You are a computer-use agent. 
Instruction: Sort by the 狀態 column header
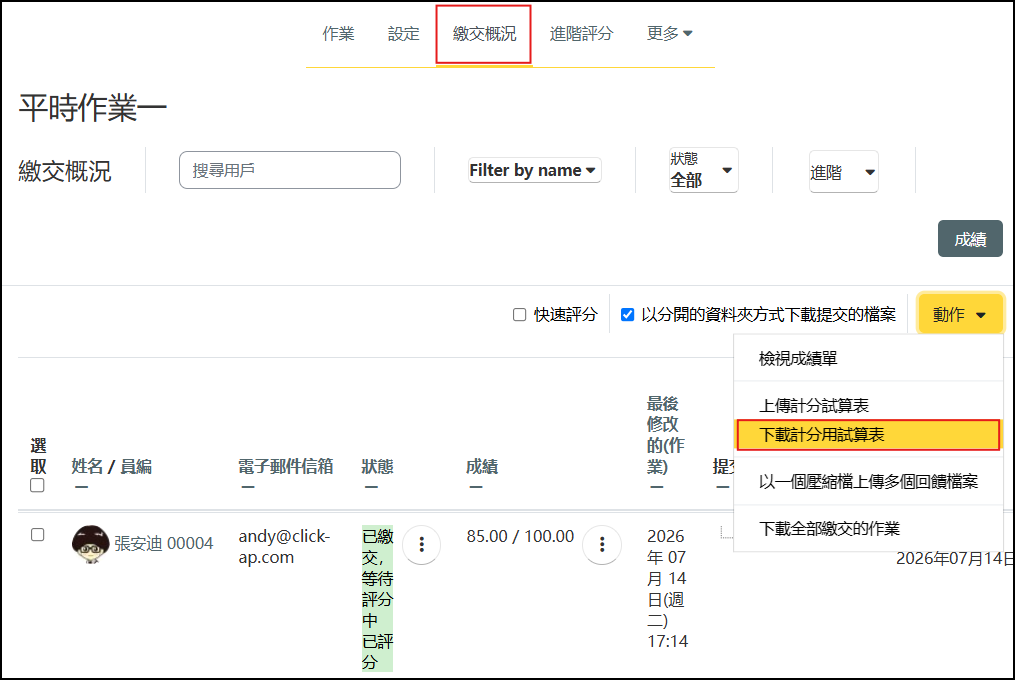pyautogui.click(x=377, y=466)
